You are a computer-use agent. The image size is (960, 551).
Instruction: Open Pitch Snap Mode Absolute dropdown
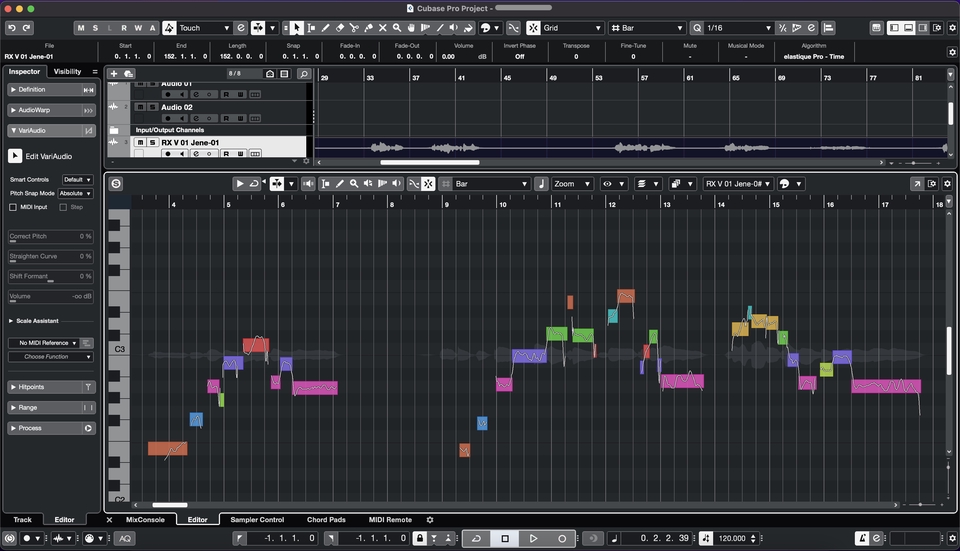(75, 193)
